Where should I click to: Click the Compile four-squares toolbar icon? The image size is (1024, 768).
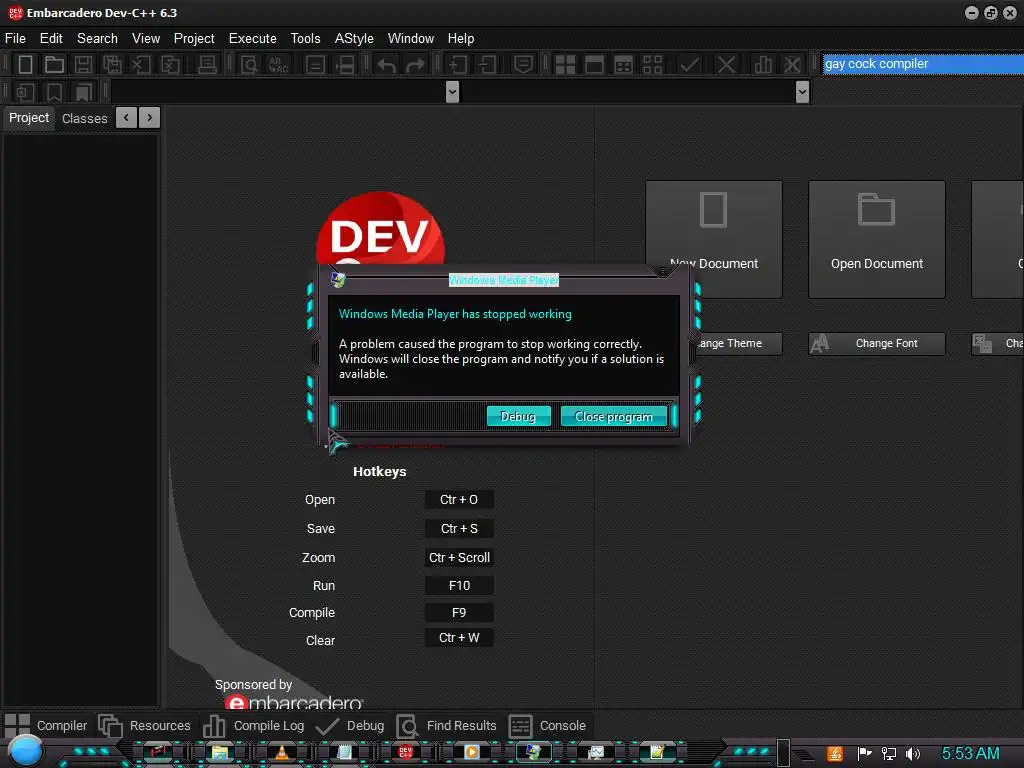point(565,64)
